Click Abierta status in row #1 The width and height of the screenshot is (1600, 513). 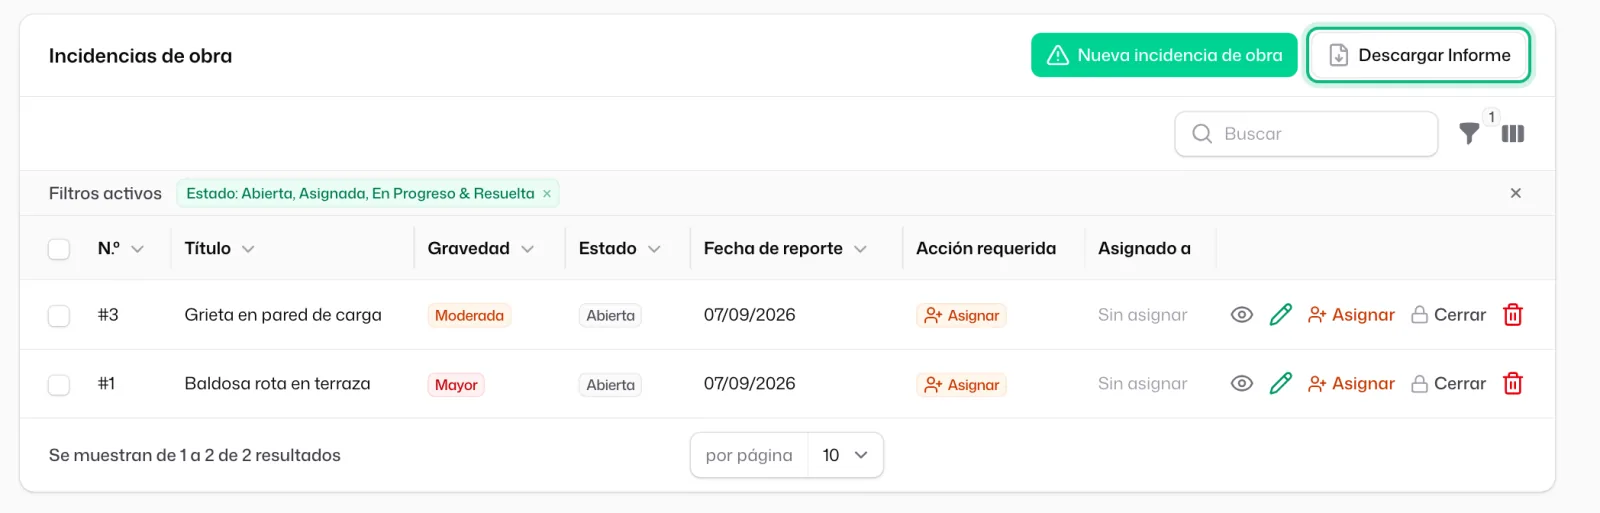coord(610,385)
